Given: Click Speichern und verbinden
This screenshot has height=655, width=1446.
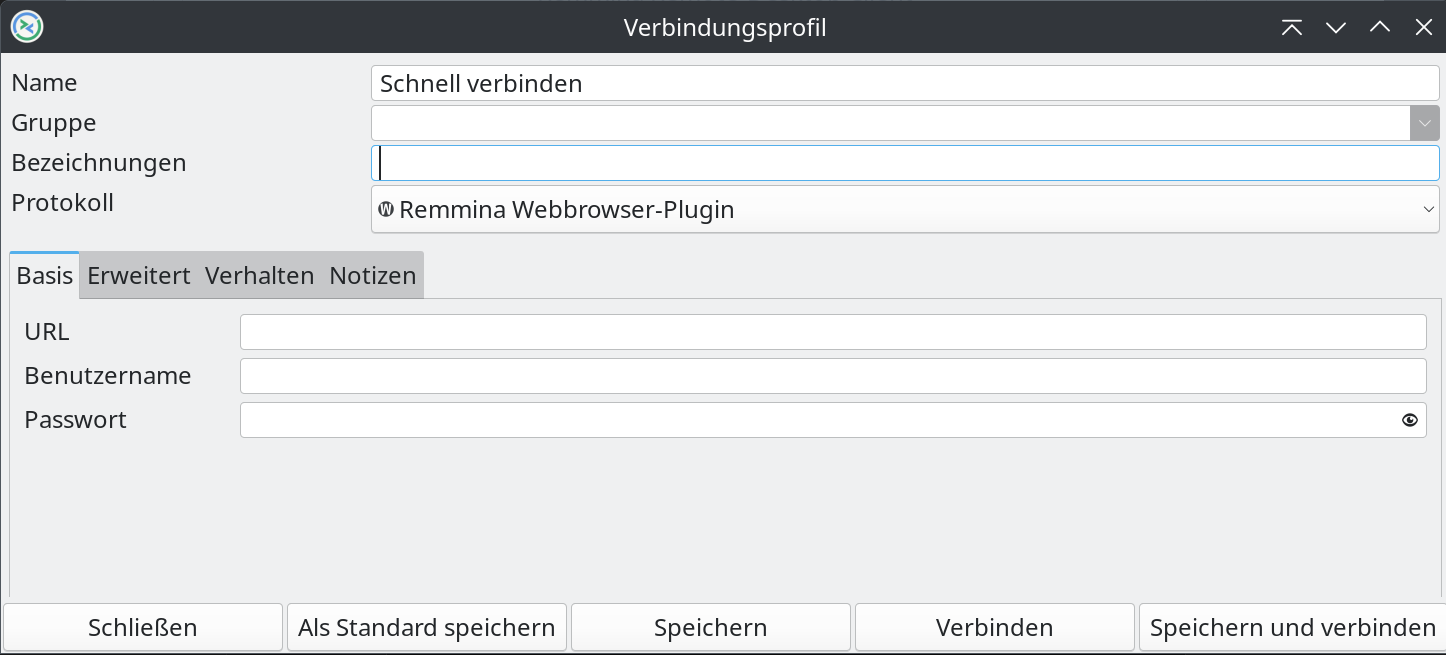Looking at the screenshot, I should coord(1292,628).
